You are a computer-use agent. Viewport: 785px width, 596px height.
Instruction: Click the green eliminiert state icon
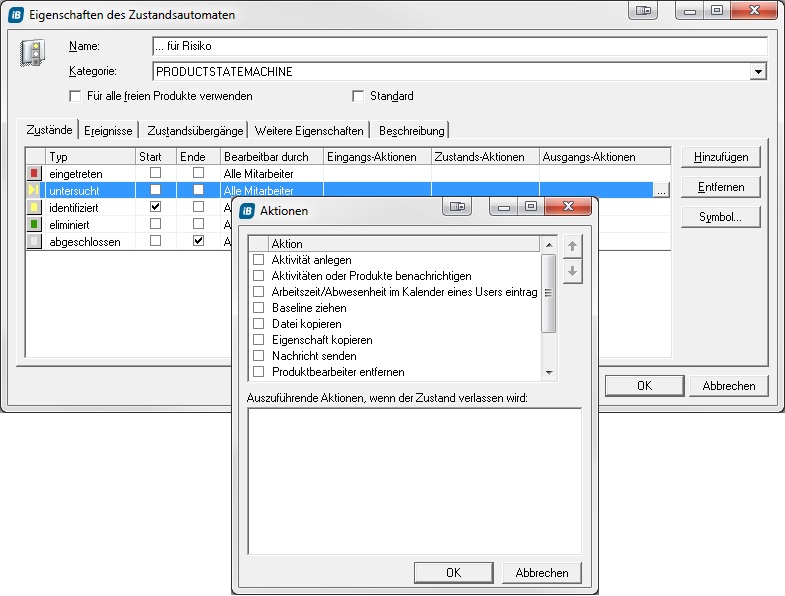point(35,225)
